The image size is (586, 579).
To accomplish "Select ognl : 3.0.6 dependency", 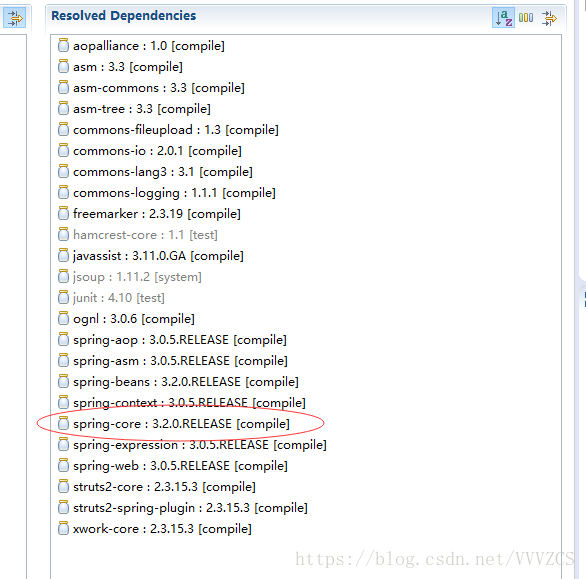I will point(126,319).
